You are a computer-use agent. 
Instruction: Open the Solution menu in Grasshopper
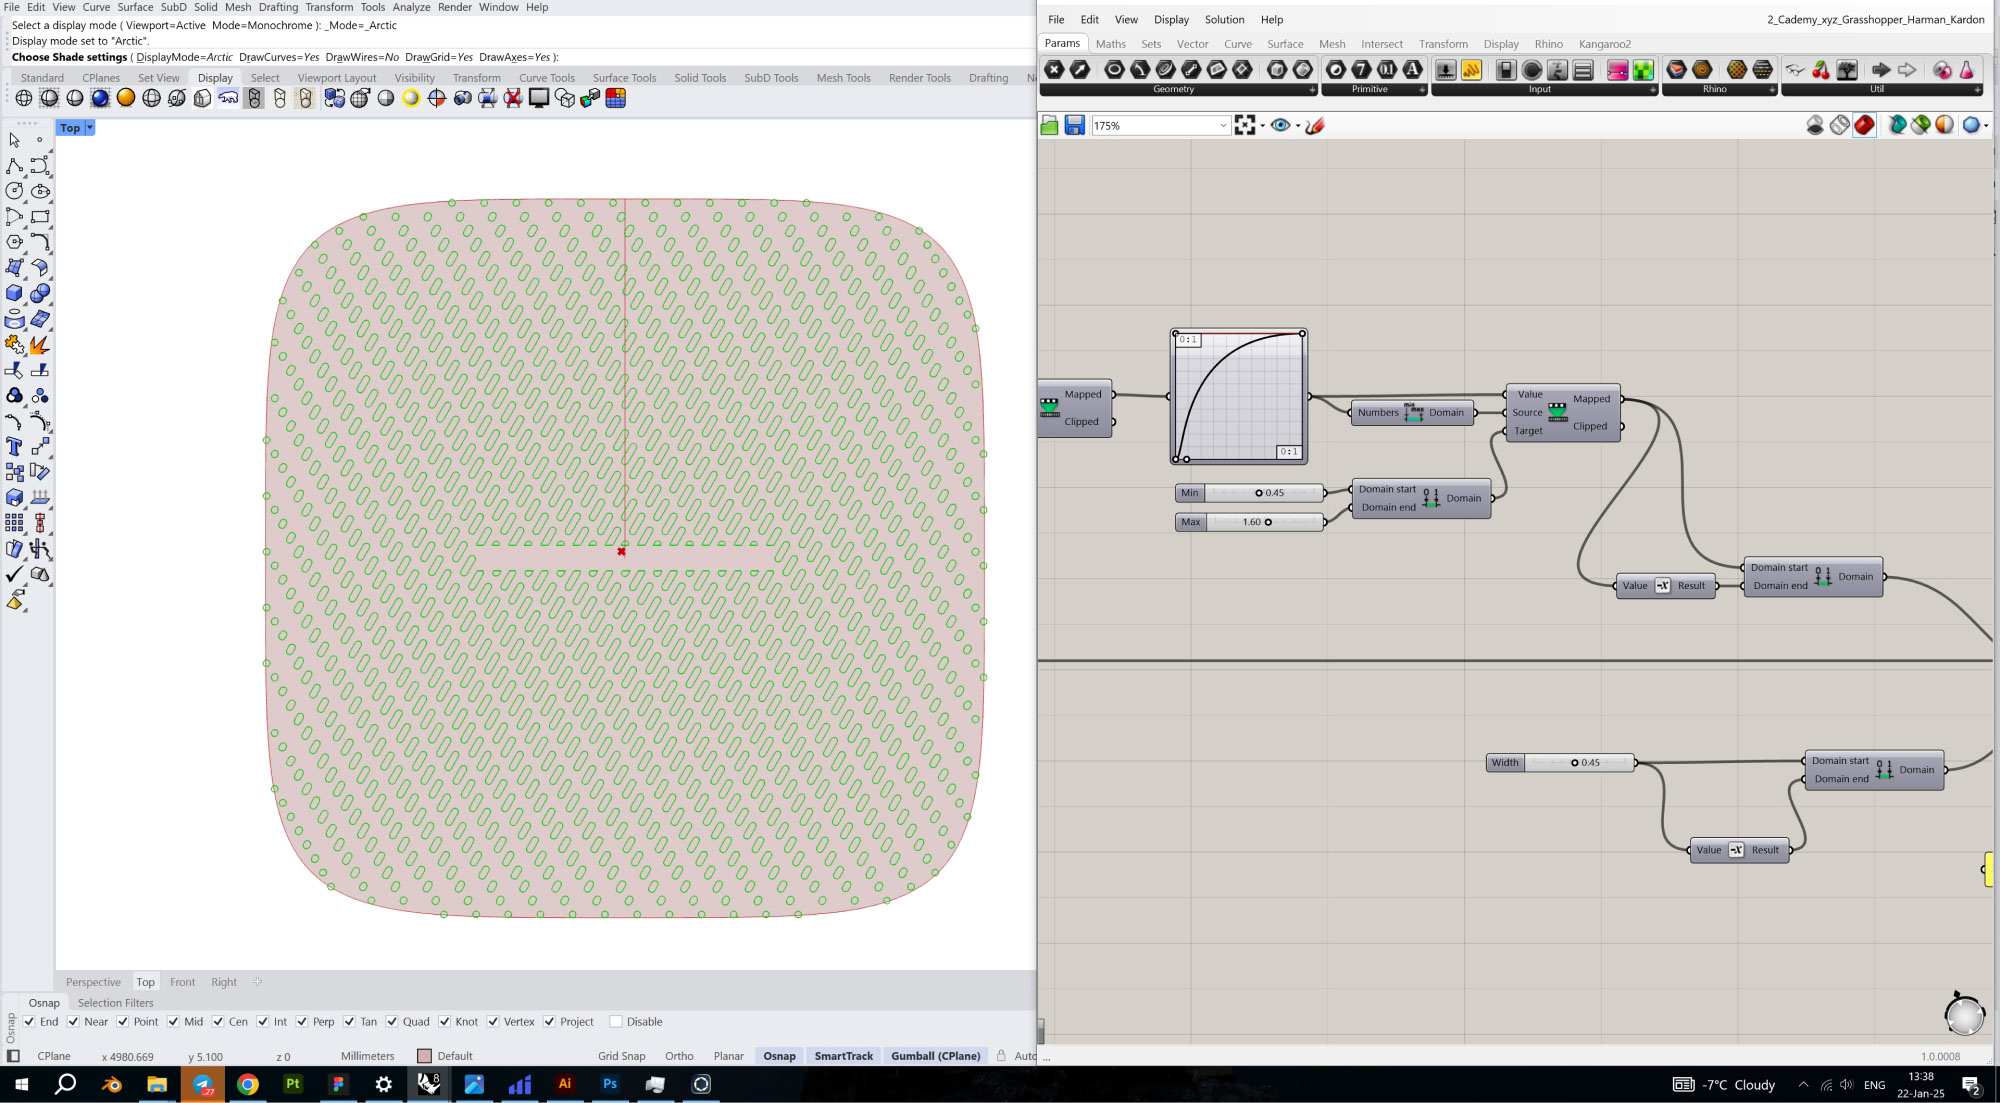(x=1224, y=19)
